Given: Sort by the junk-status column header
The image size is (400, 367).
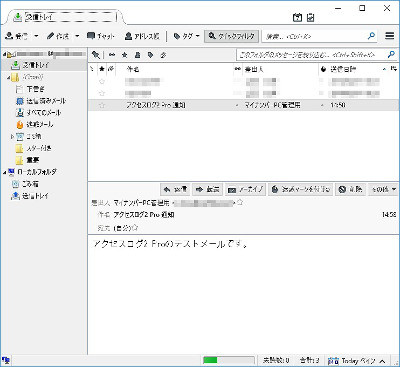Looking at the screenshot, I should click(x=323, y=69).
